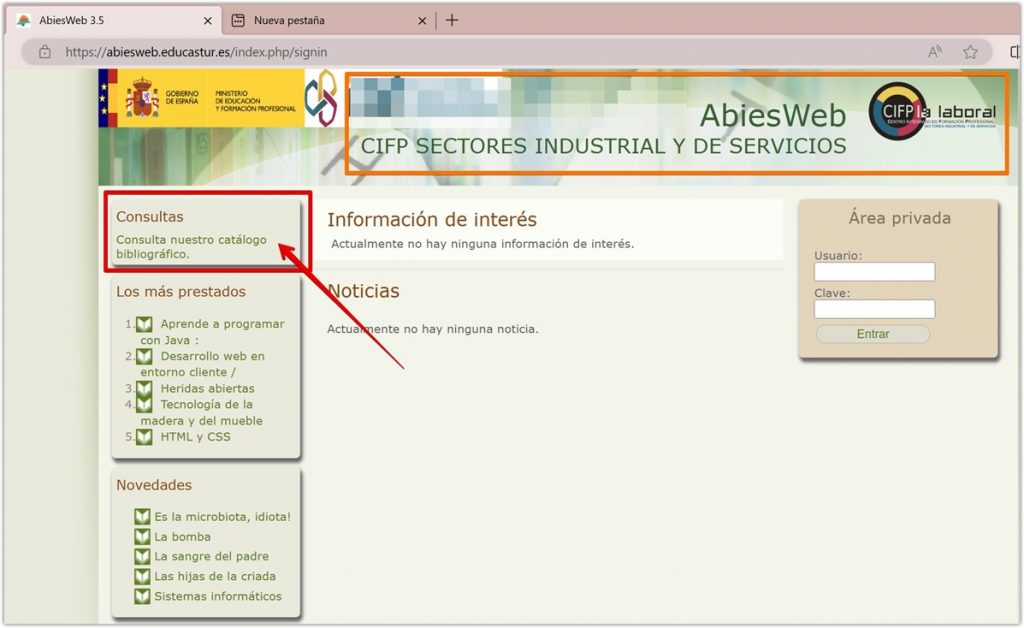Close the Nueva pestaña tab
Image resolution: width=1024 pixels, height=628 pixels.
pyautogui.click(x=422, y=20)
